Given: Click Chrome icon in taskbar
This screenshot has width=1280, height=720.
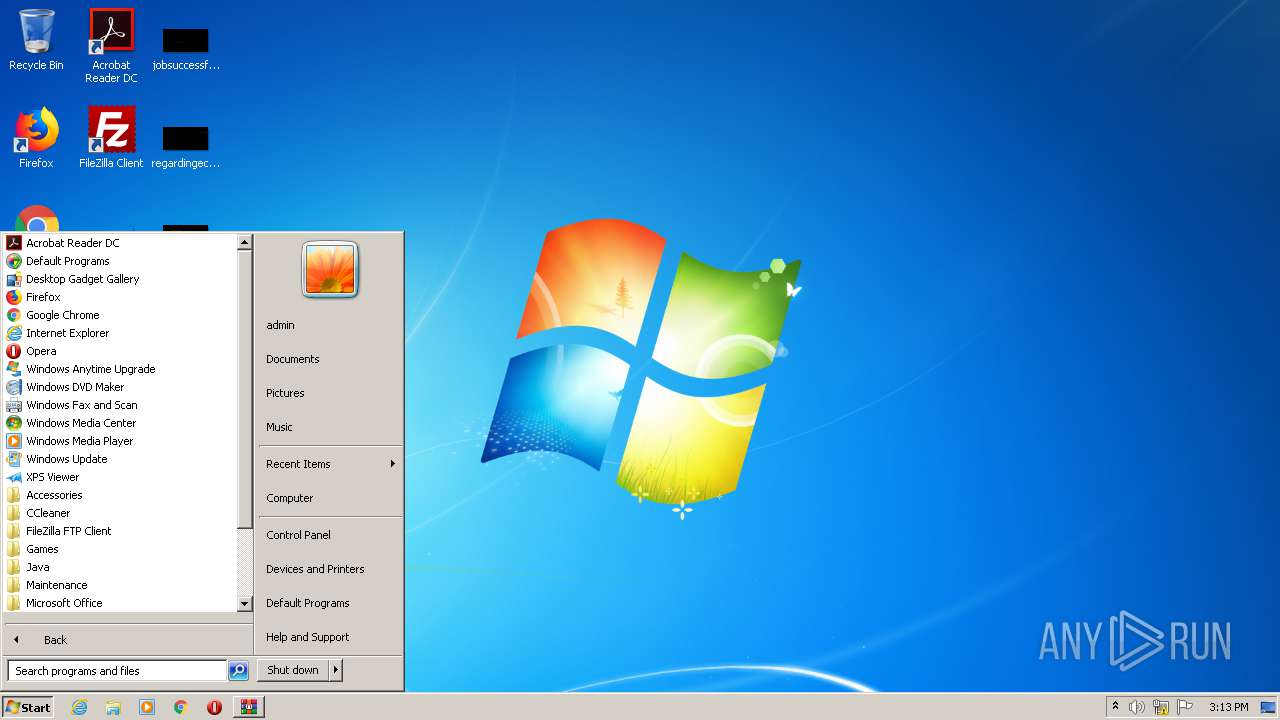Looking at the screenshot, I should click(x=181, y=707).
